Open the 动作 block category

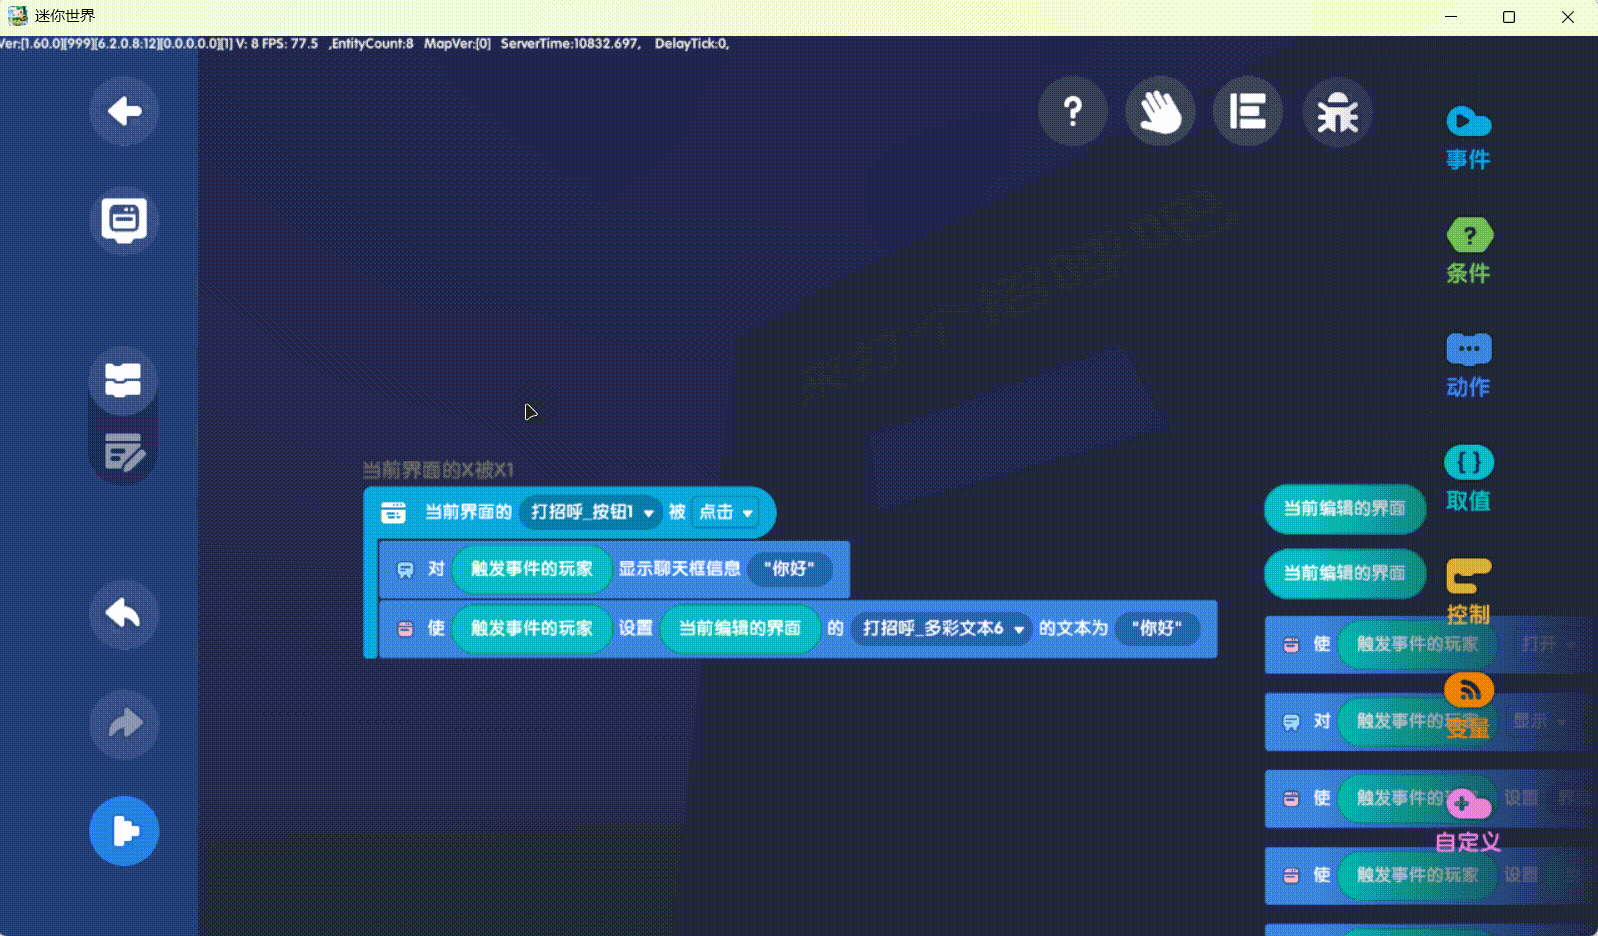pos(1468,366)
